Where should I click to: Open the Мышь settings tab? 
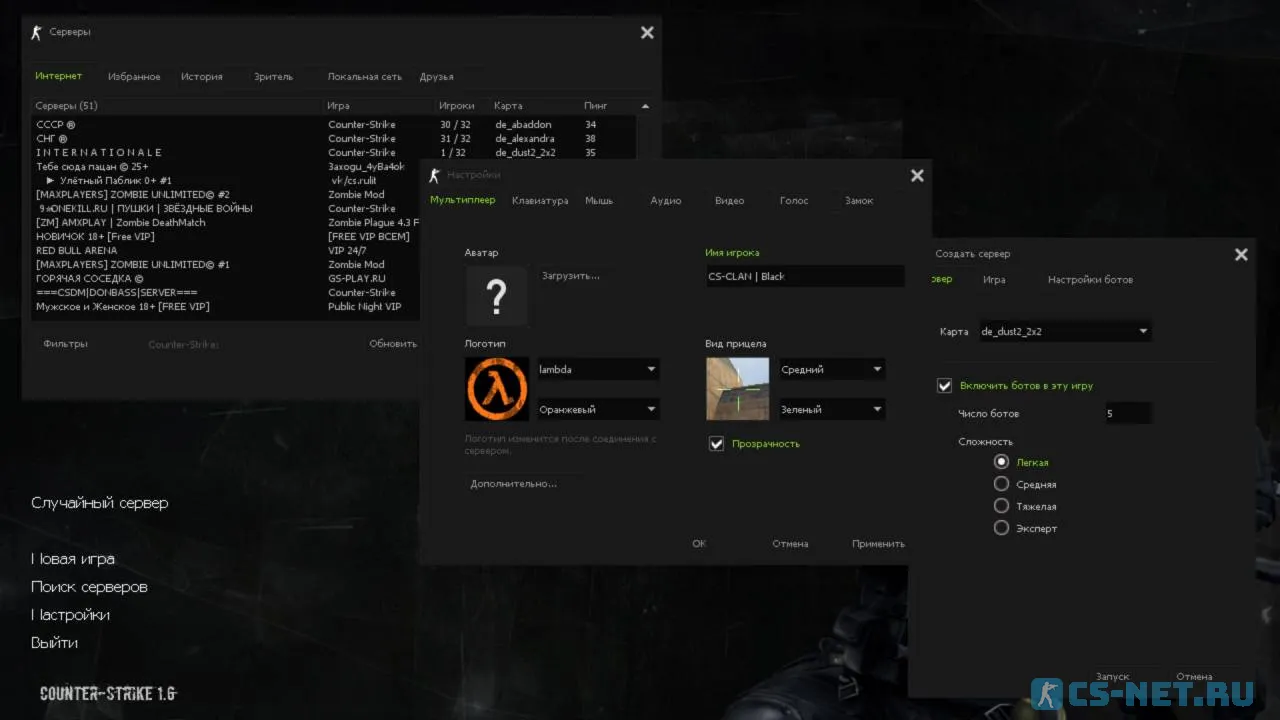tap(599, 201)
